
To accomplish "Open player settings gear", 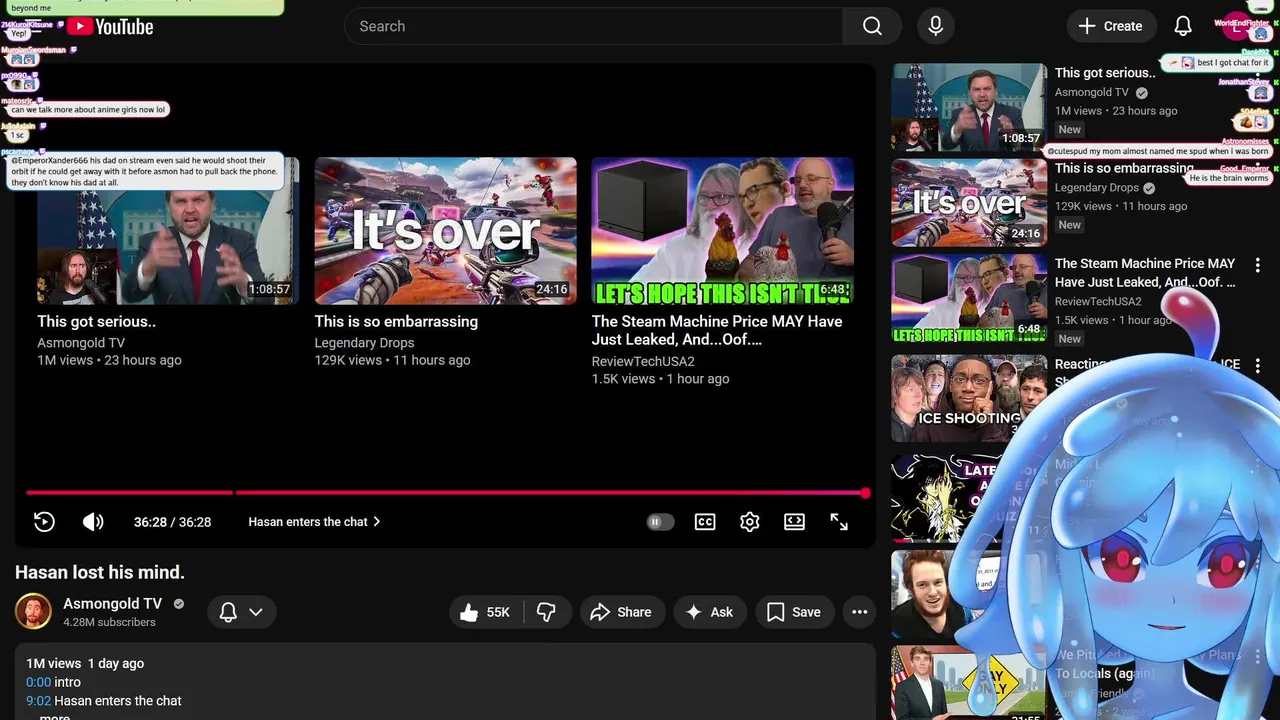I will [x=750, y=521].
